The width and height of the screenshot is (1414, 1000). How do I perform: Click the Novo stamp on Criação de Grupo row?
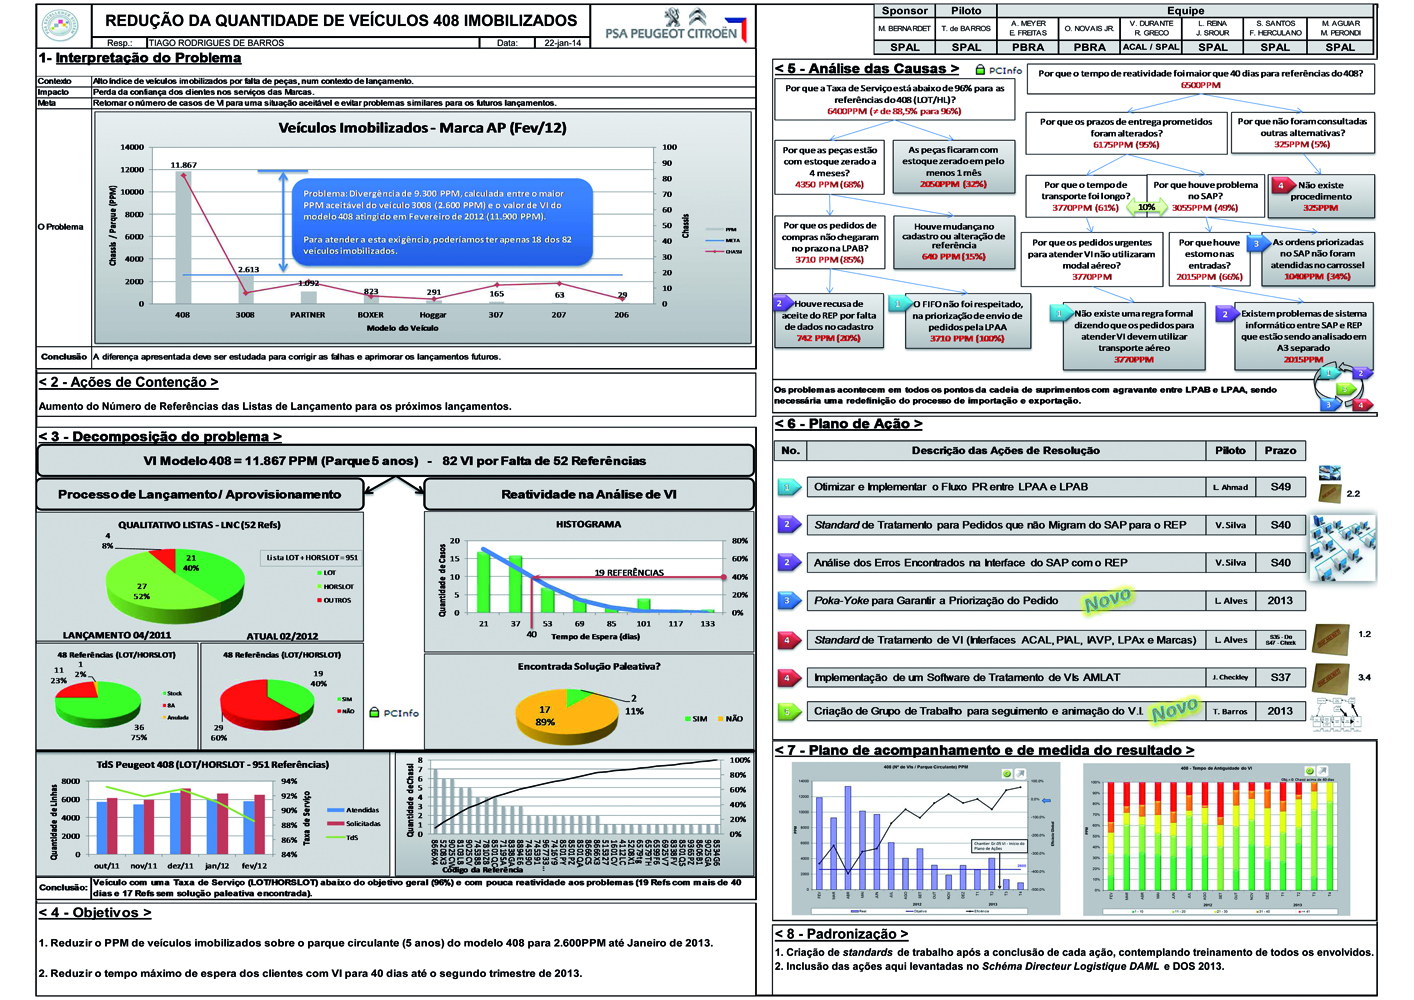click(1174, 710)
